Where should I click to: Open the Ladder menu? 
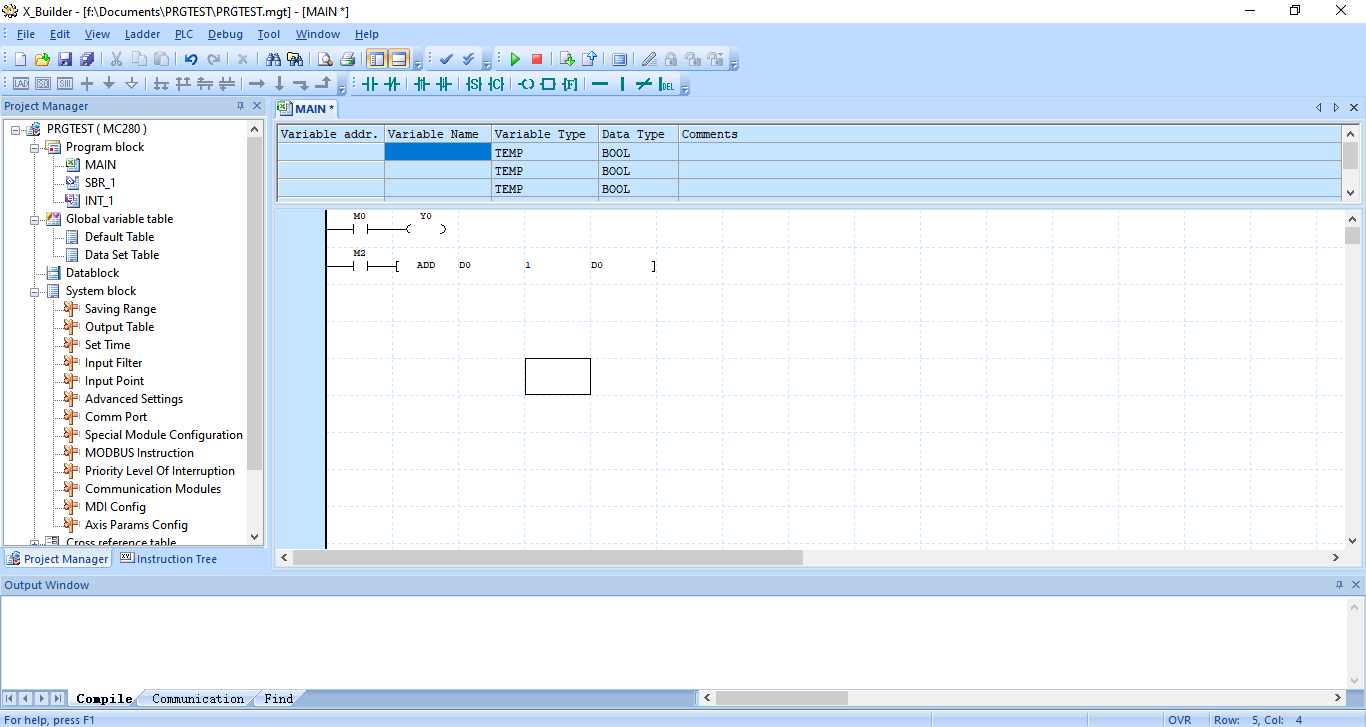click(142, 34)
